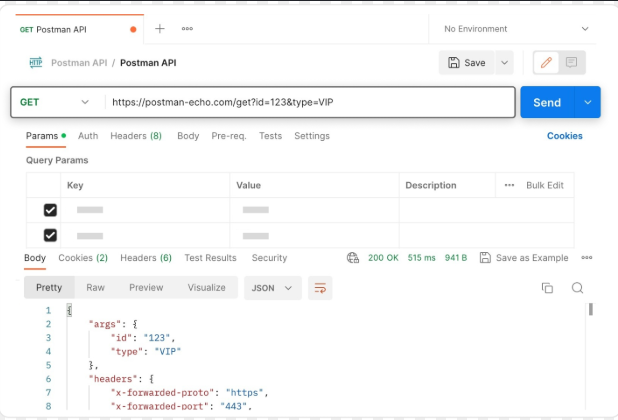The height and width of the screenshot is (420, 618).
Task: Click into the request URL field
Action: coord(309,102)
